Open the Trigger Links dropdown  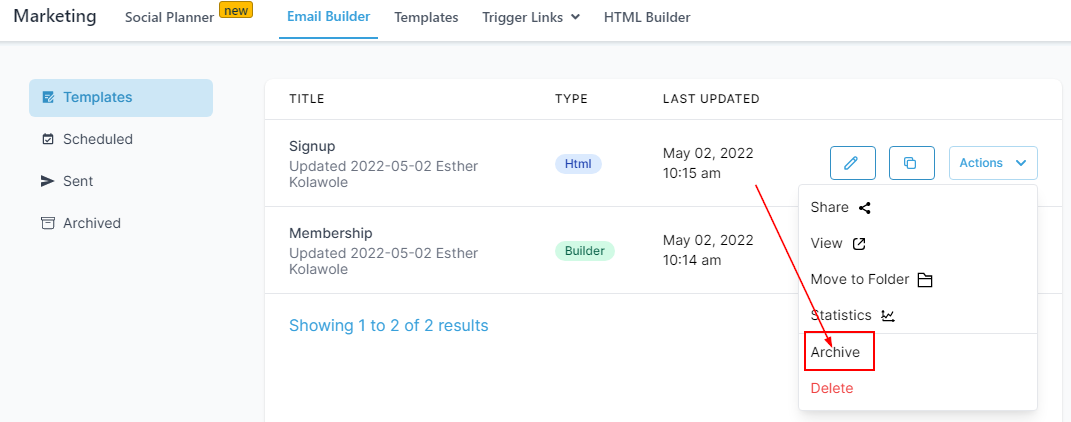530,17
